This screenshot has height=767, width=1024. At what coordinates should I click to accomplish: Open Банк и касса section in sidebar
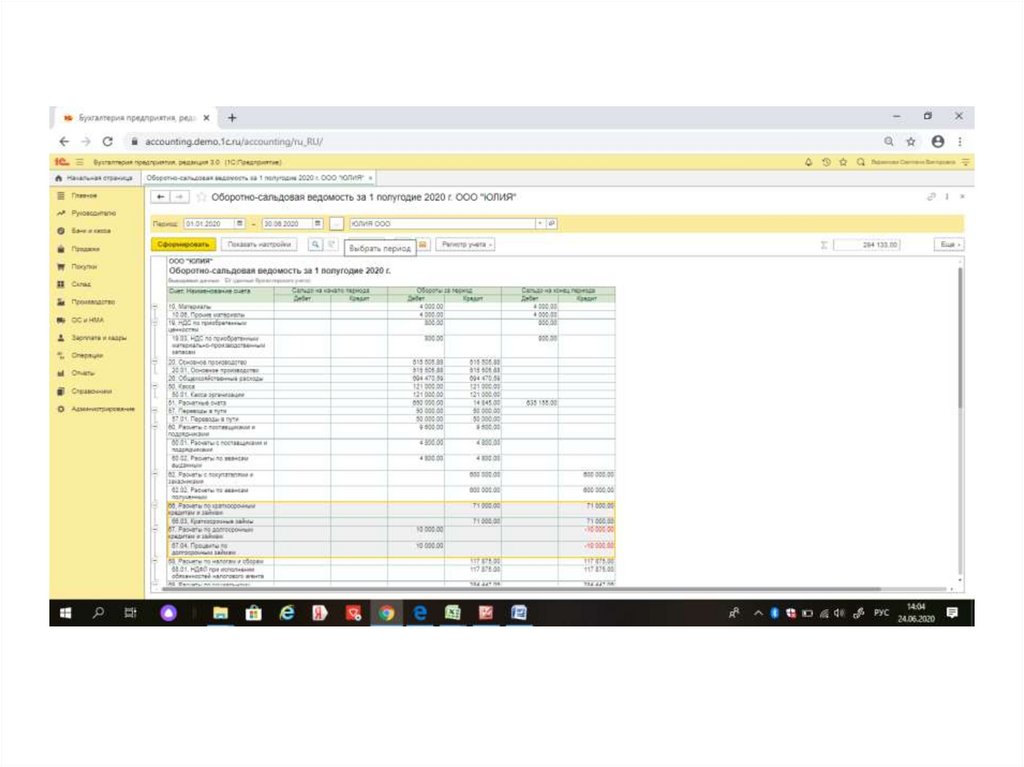[x=90, y=231]
